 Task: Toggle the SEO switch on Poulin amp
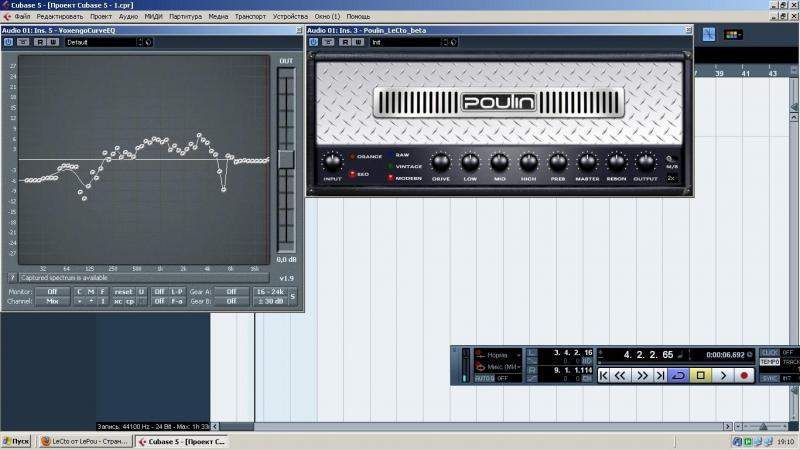[x=352, y=174]
